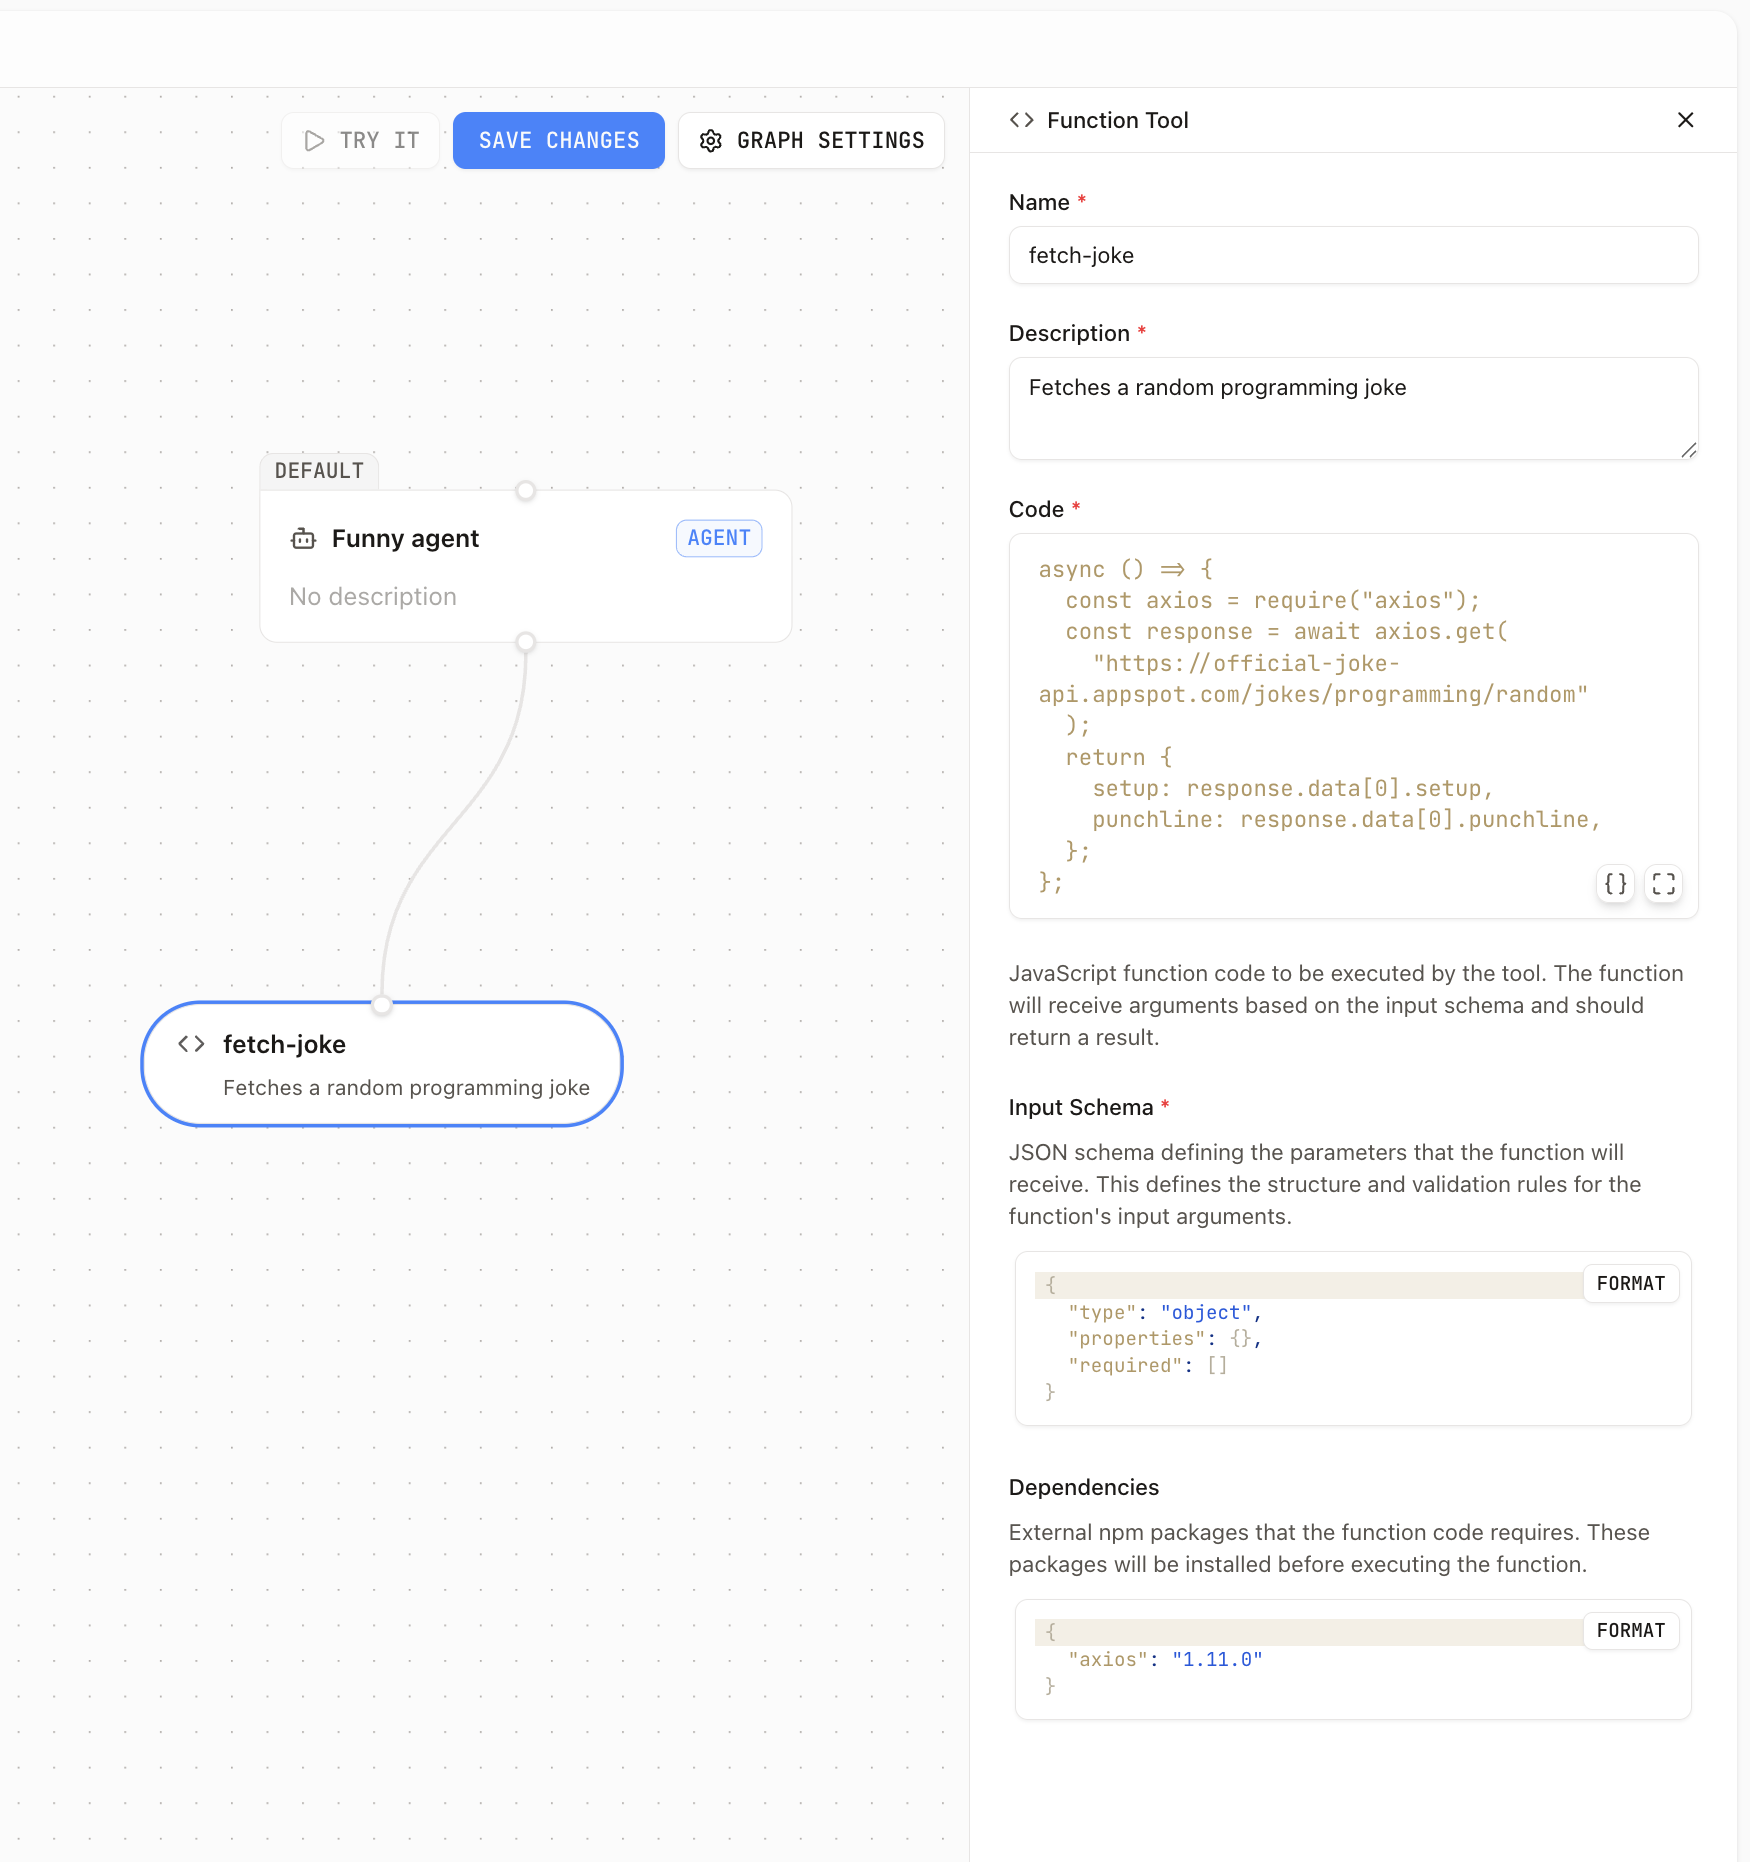Click the DEFAULT label above the Funny agent node
The height and width of the screenshot is (1862, 1750).
319,470
